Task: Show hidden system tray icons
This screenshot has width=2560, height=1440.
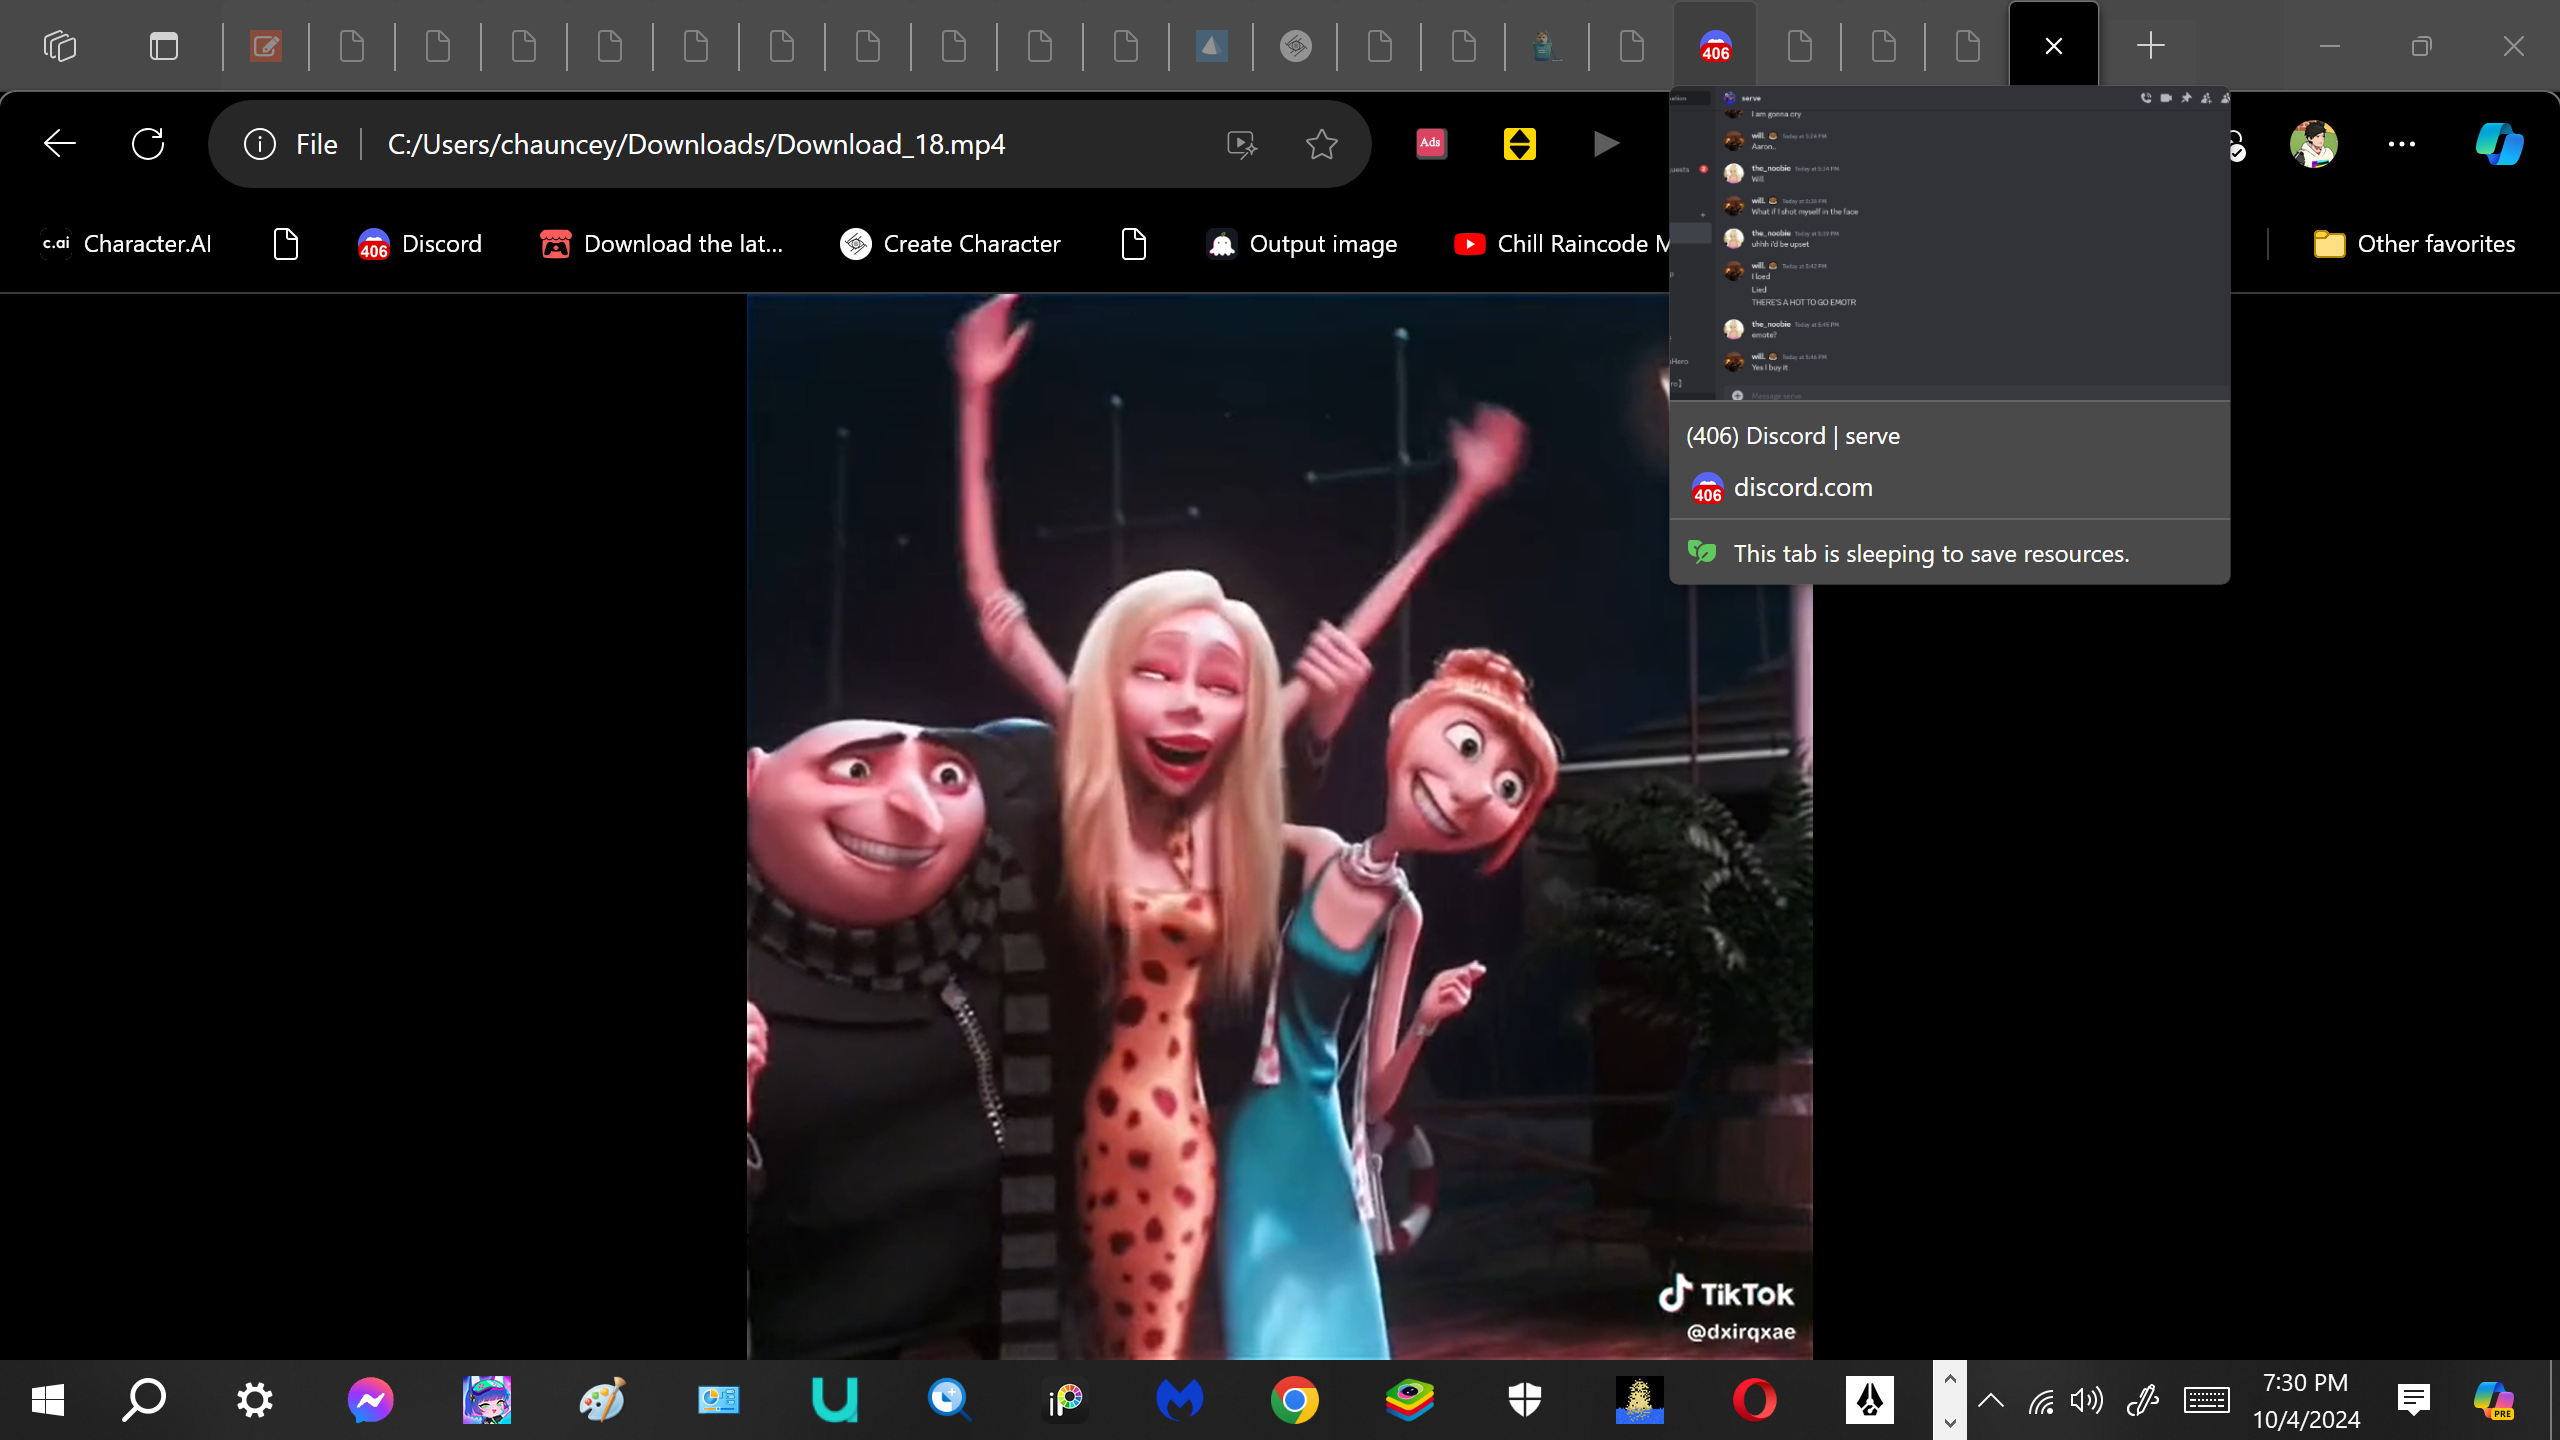Action: click(x=1991, y=1400)
